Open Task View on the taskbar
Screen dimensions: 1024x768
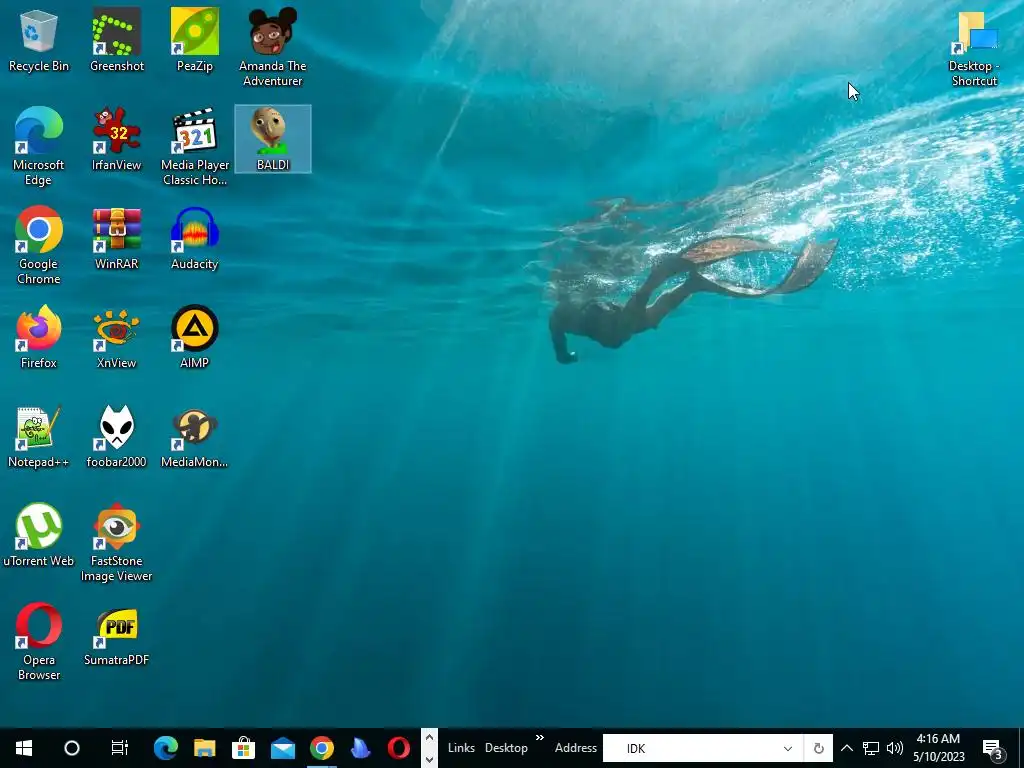[120, 748]
